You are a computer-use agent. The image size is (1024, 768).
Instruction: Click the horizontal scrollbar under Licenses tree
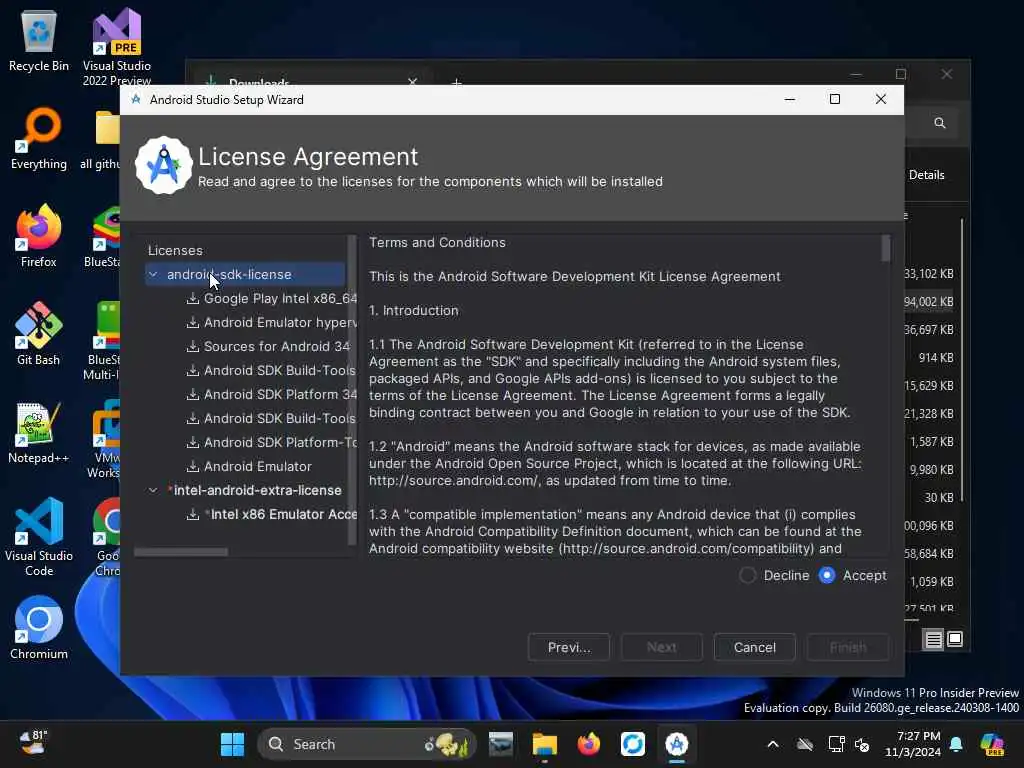point(181,552)
